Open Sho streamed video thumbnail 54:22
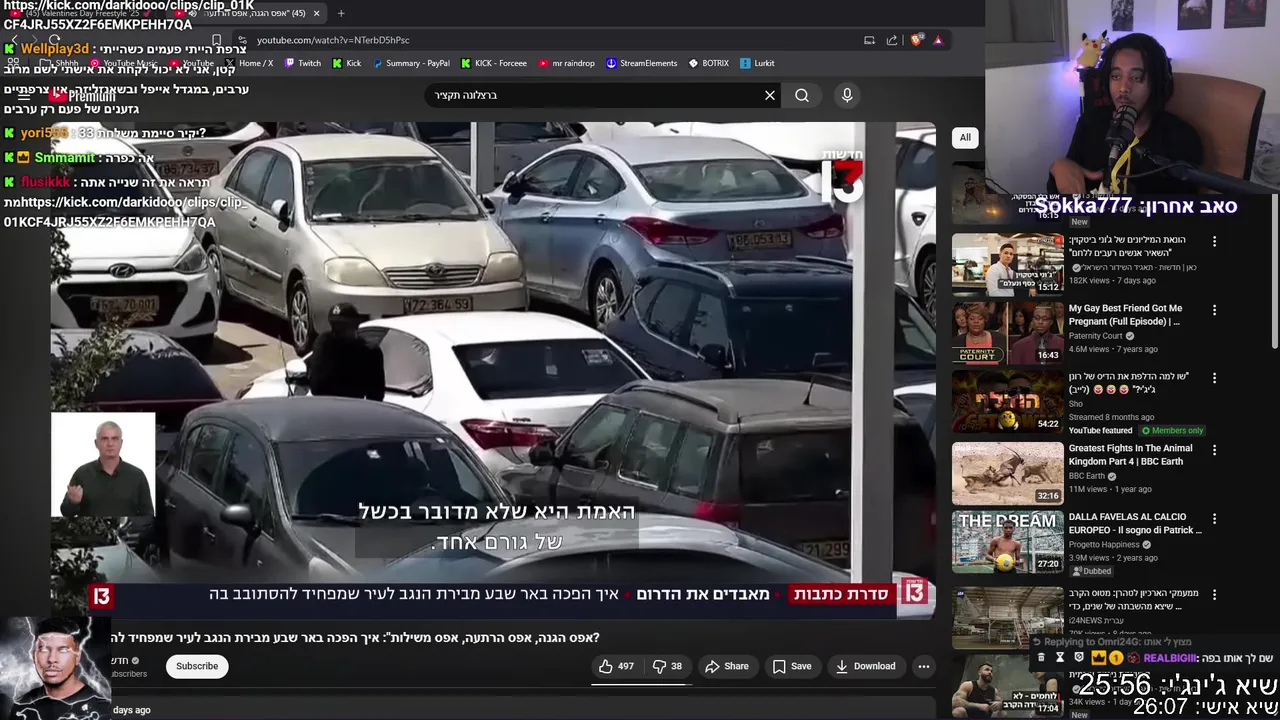Image resolution: width=1280 pixels, height=720 pixels. click(x=1007, y=401)
